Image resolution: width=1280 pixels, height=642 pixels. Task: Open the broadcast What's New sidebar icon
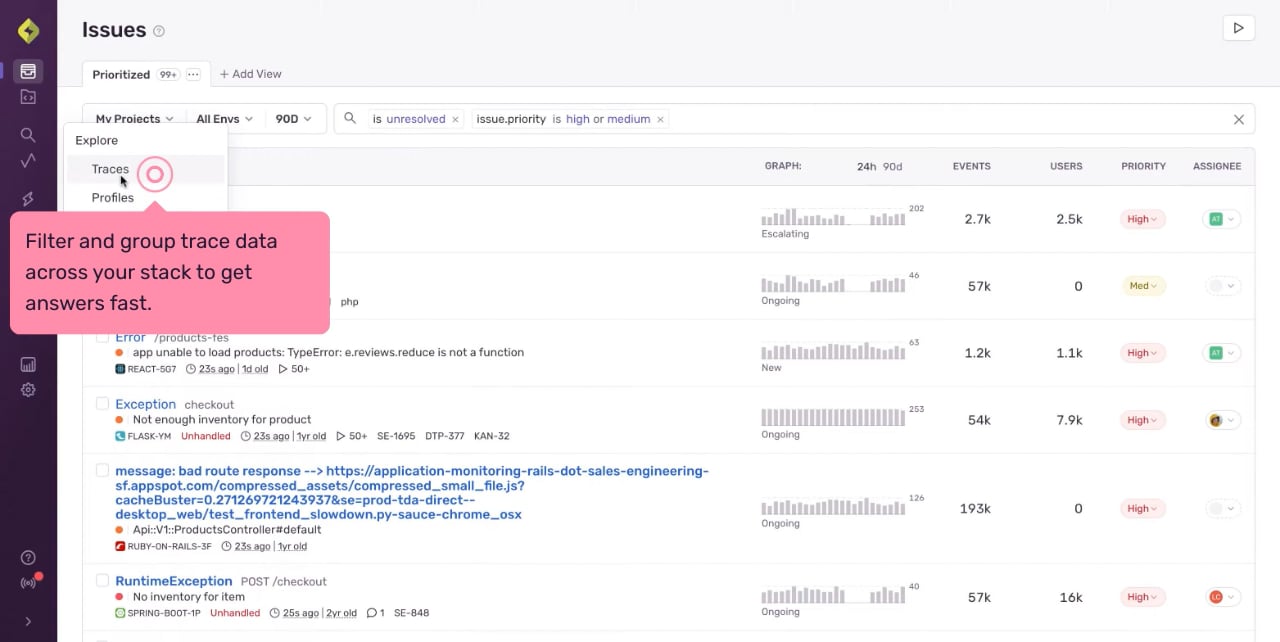pyautogui.click(x=28, y=583)
